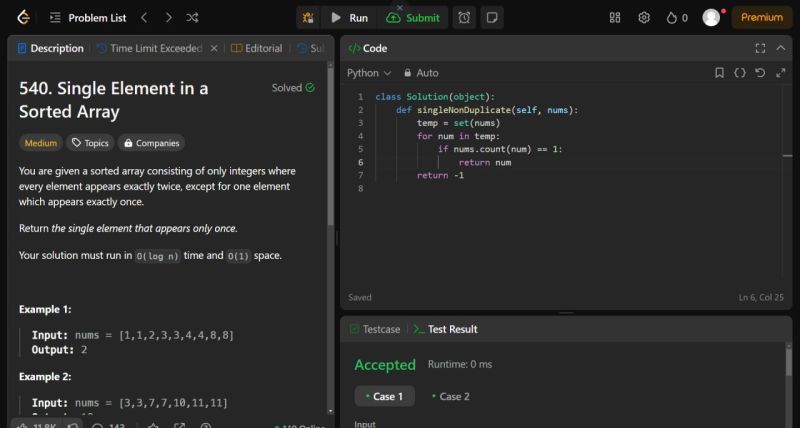Expand editor with diagonal arrows icon
Viewport: 800px width, 428px height.
pos(781,73)
